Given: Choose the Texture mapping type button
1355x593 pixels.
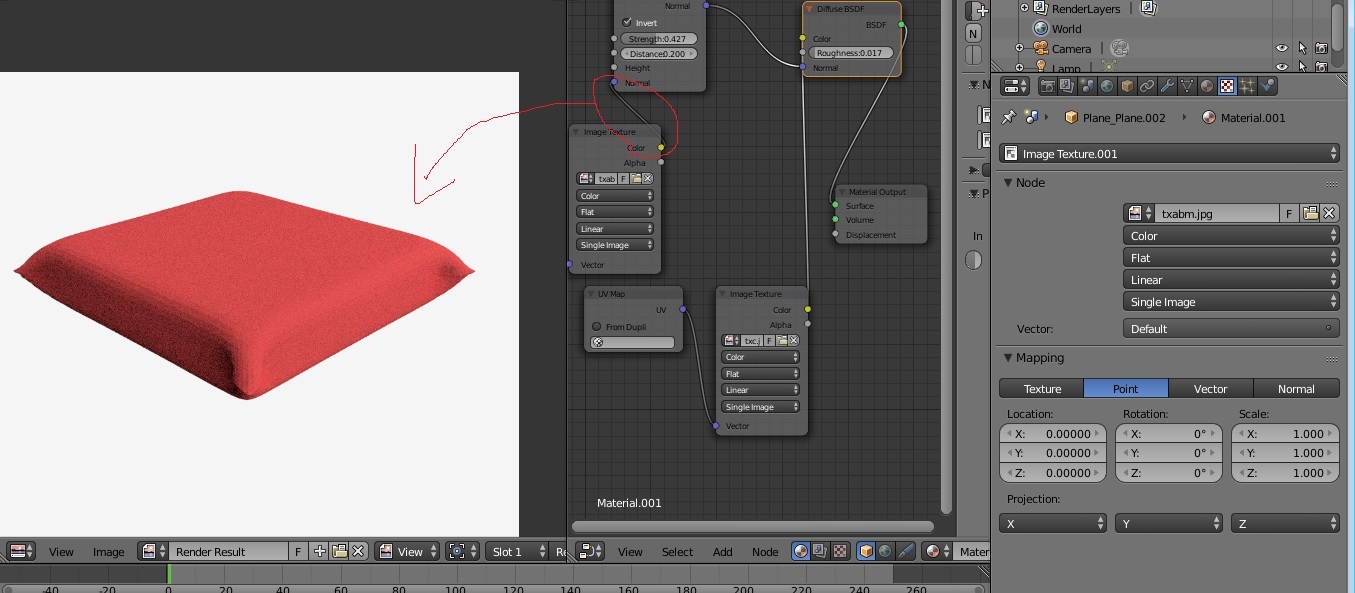Looking at the screenshot, I should (1041, 389).
